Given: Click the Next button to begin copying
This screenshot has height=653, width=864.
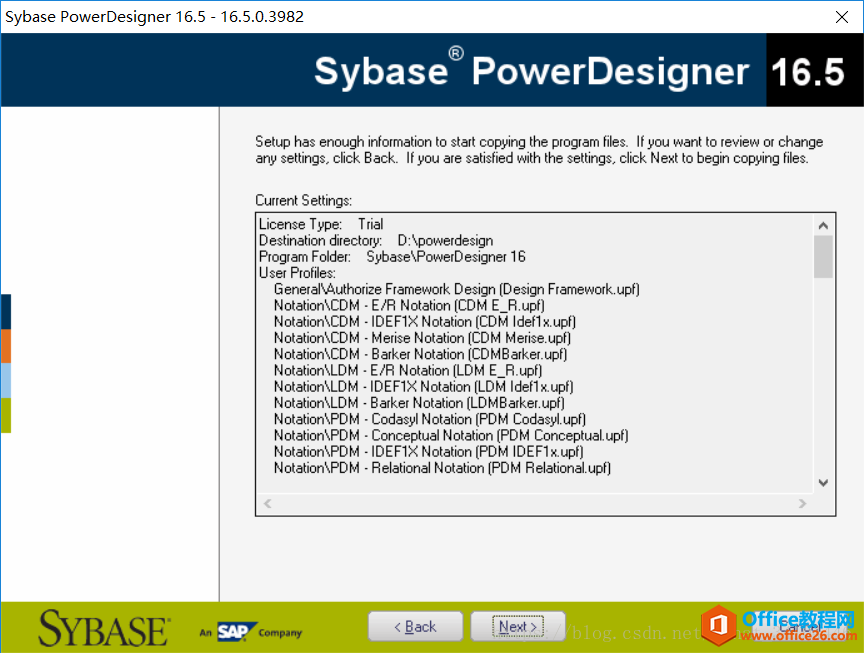Looking at the screenshot, I should tap(518, 626).
